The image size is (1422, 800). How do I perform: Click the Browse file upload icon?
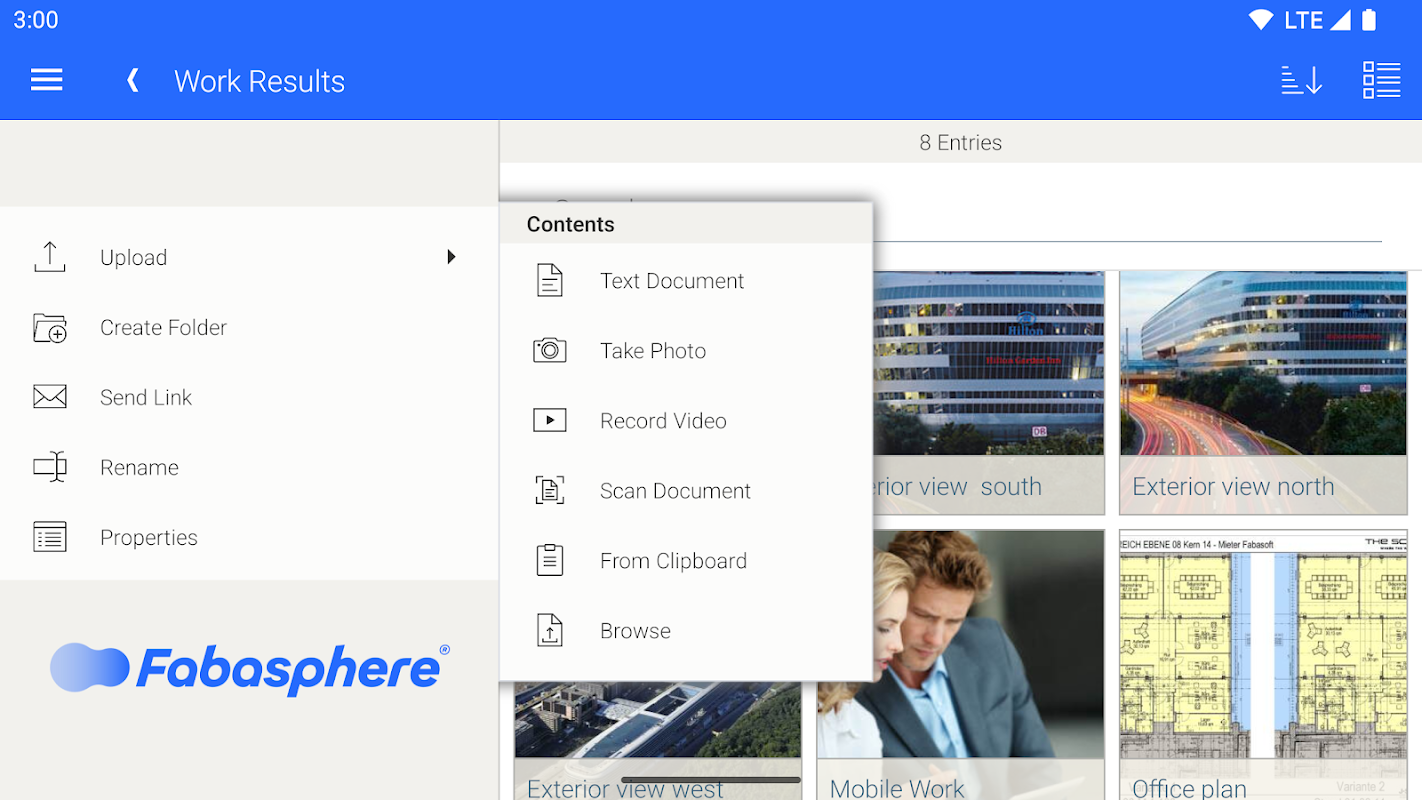click(550, 630)
